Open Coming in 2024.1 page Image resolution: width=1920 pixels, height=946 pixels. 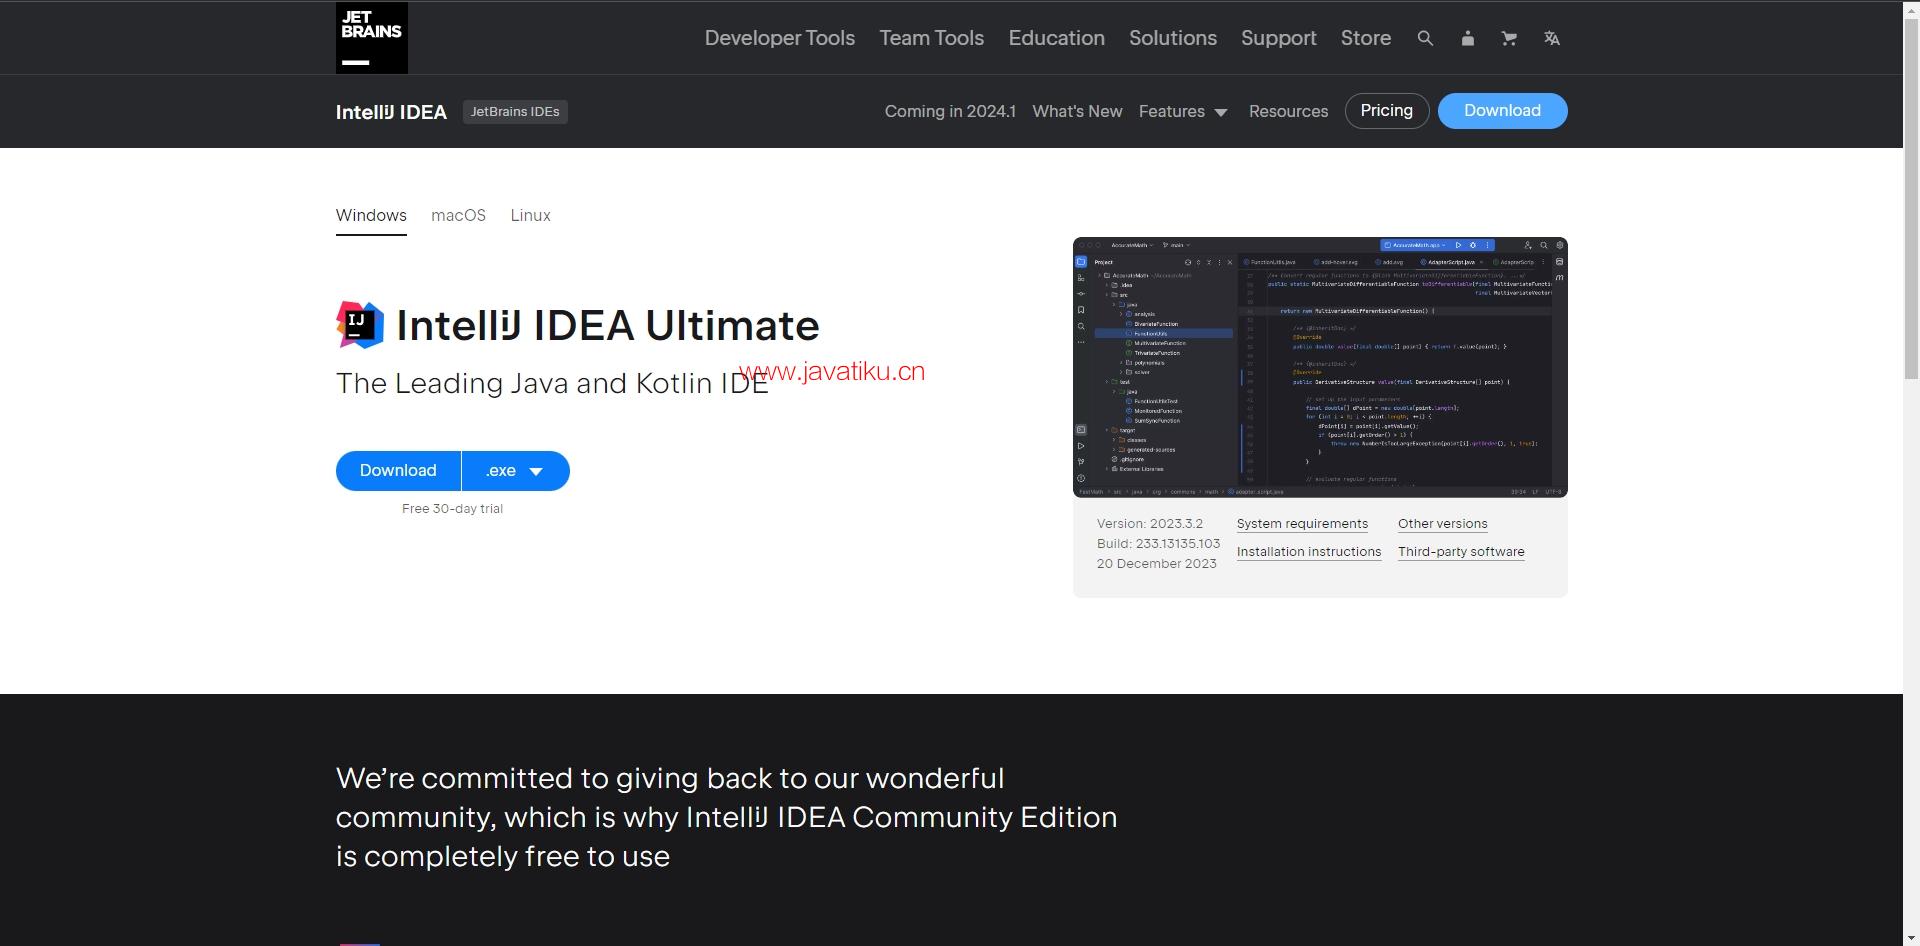pos(950,111)
